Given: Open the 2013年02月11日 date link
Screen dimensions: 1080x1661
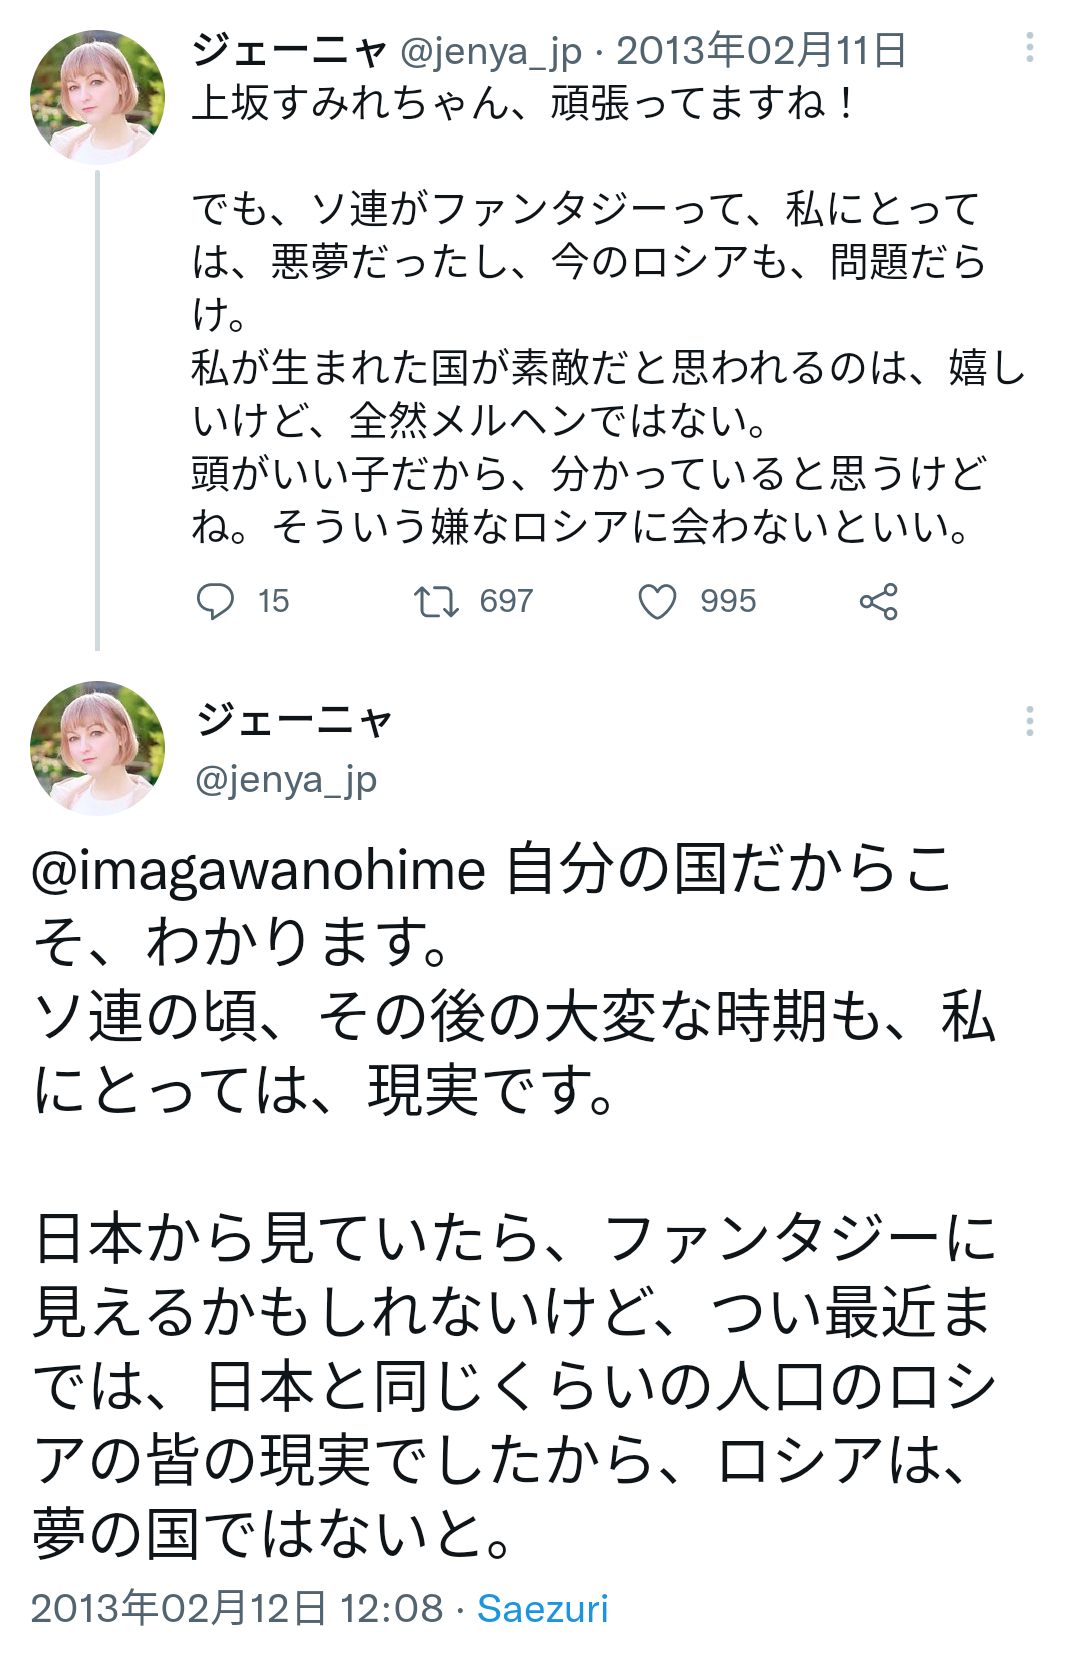Looking at the screenshot, I should (x=761, y=50).
